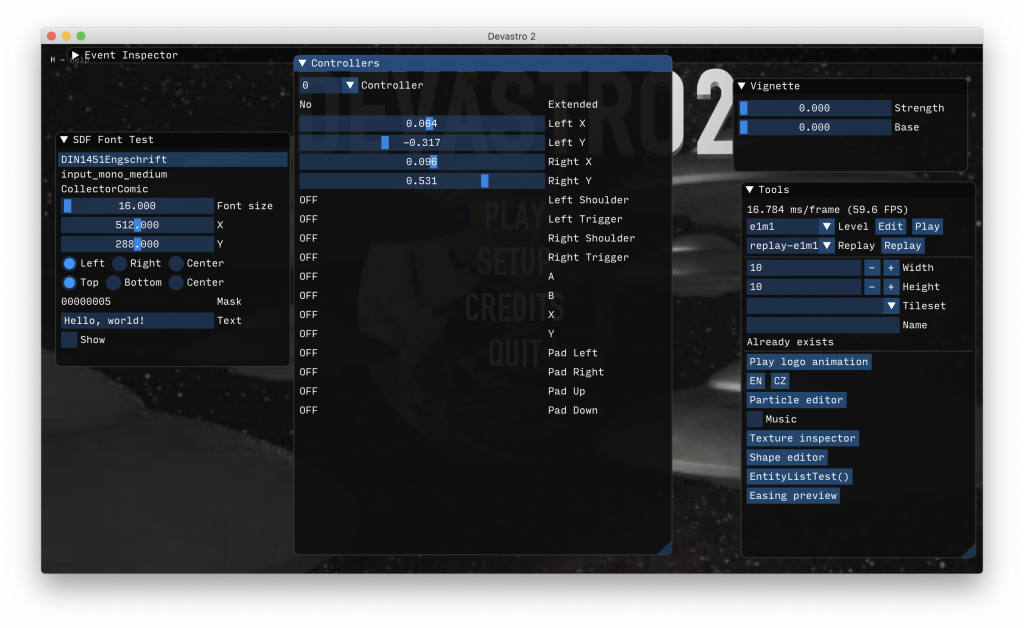Decrease Width with the minus button
Screen dimensions: 1024x628
(872, 268)
